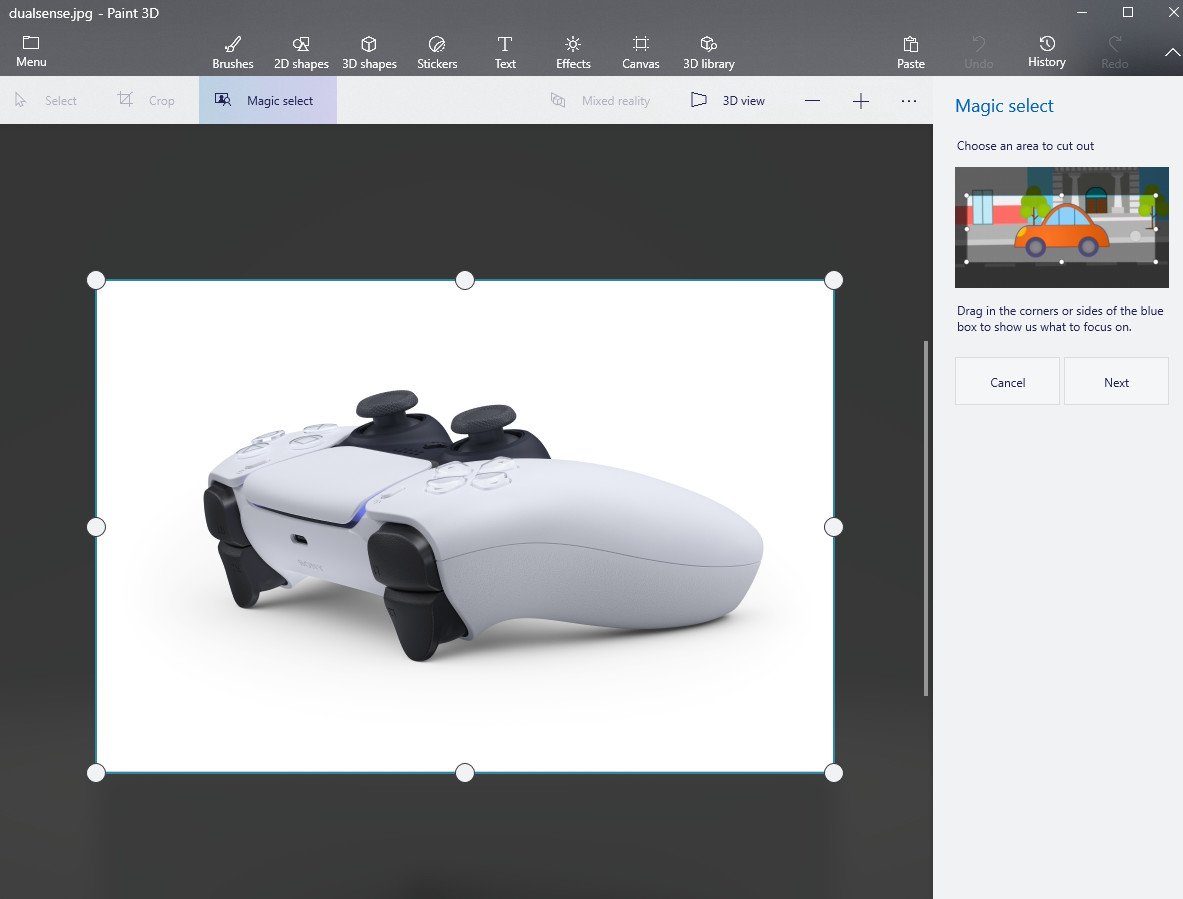Click the Cancel button
Screen dimensions: 1183x899
point(1007,382)
